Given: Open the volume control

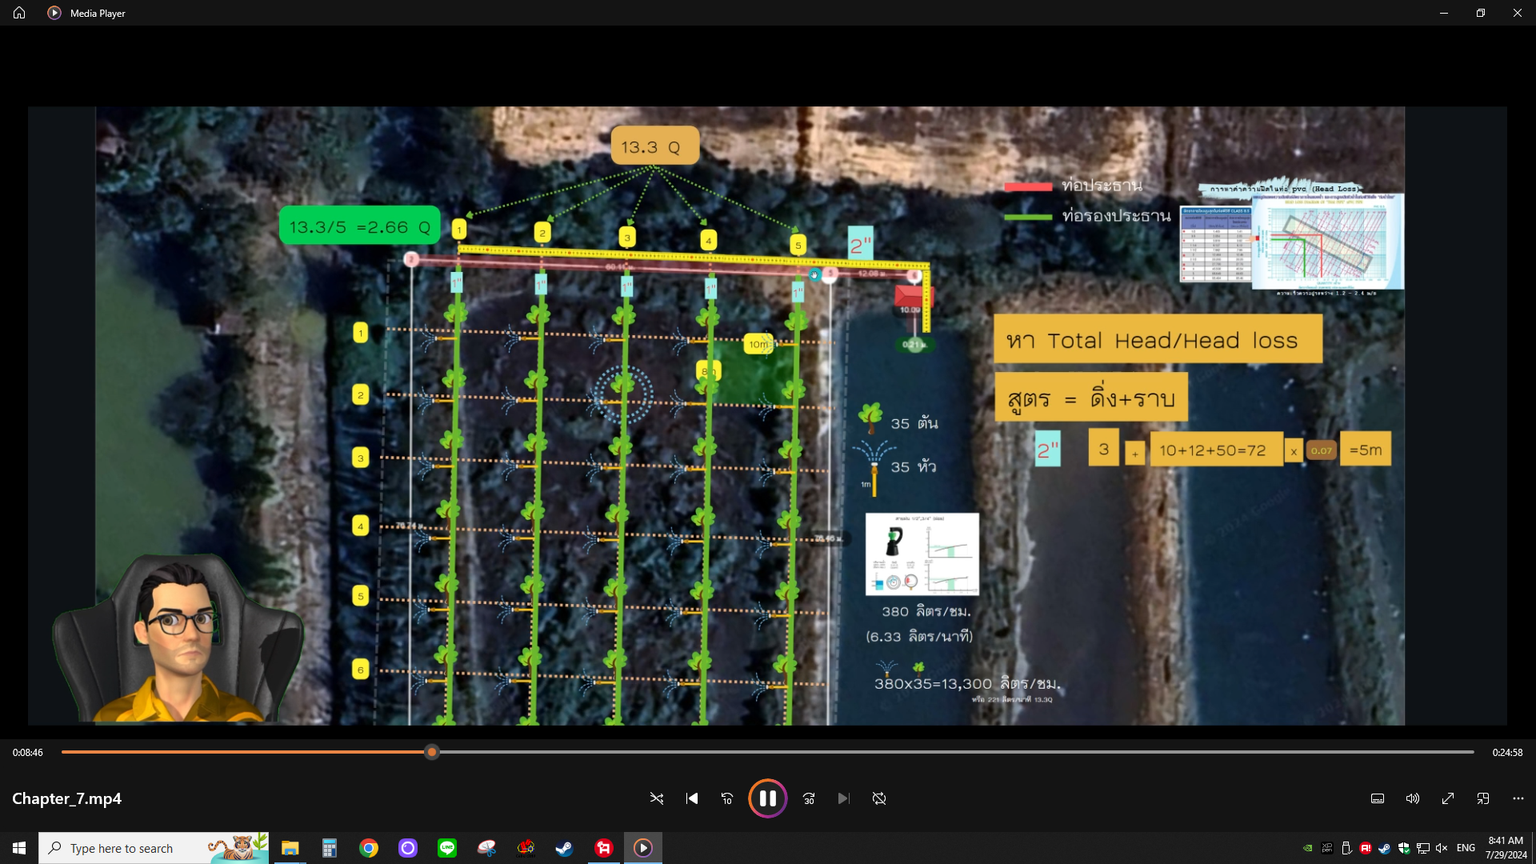Looking at the screenshot, I should coord(1412,799).
